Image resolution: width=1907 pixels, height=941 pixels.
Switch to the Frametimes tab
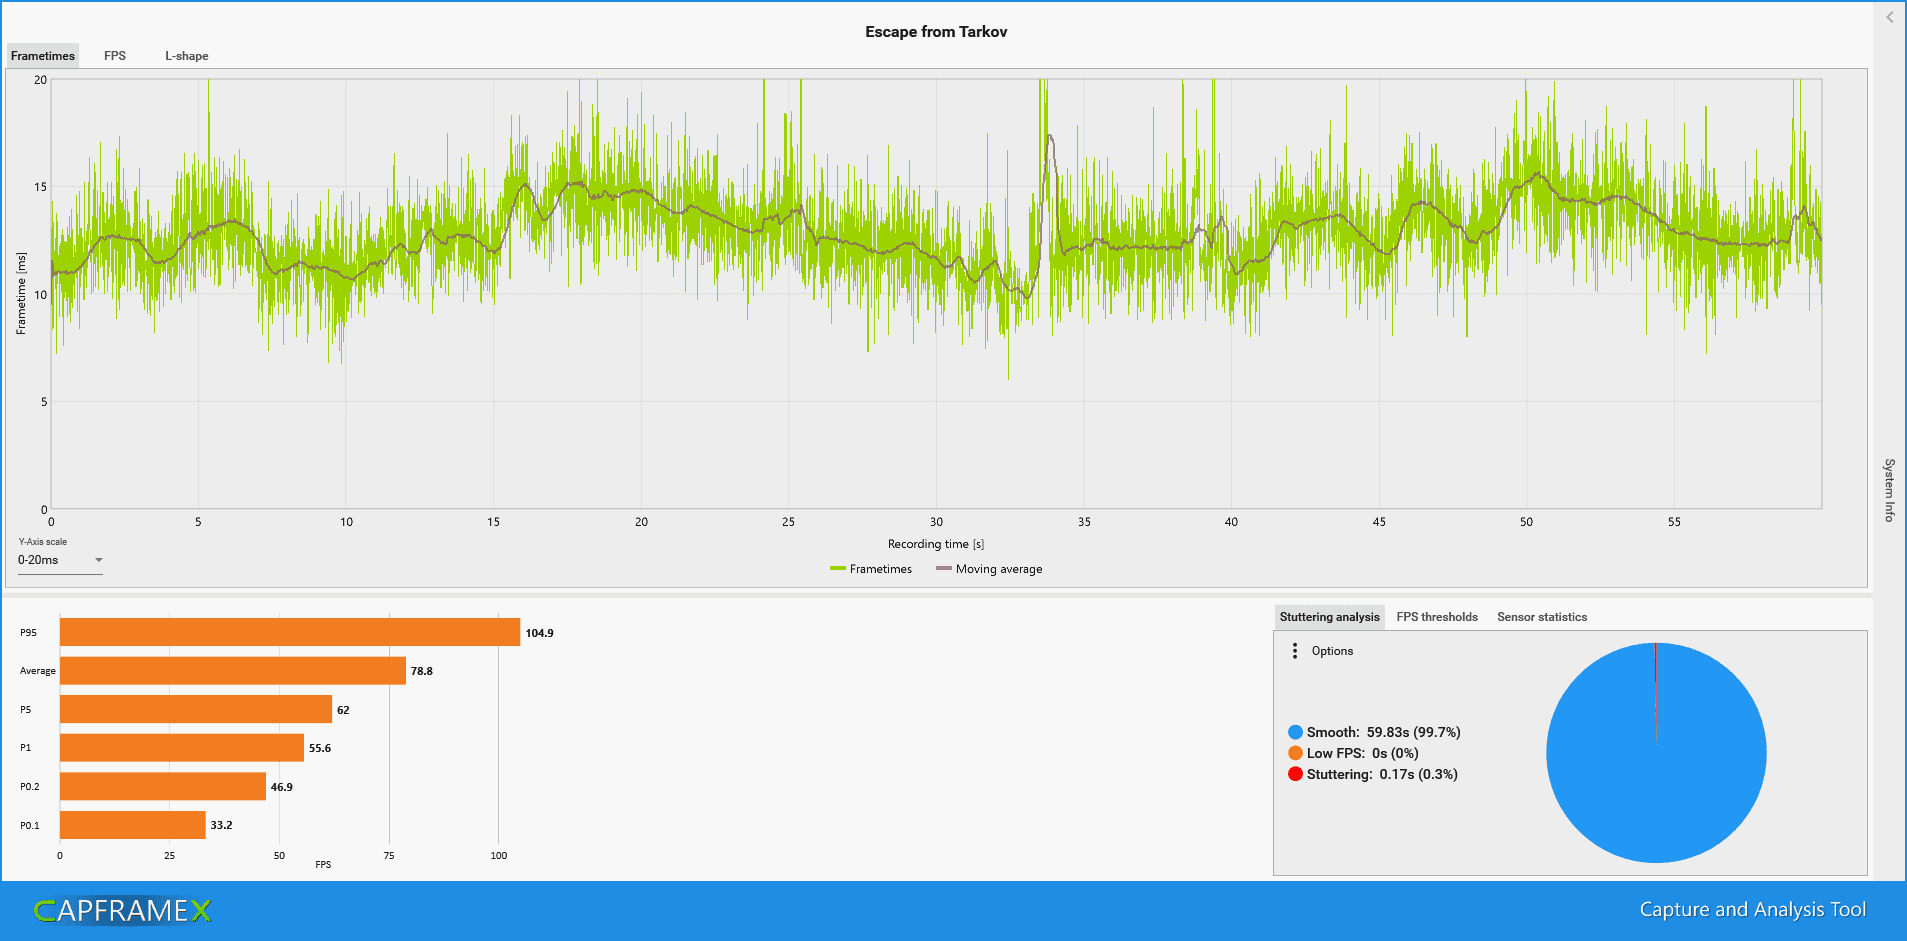(x=43, y=56)
